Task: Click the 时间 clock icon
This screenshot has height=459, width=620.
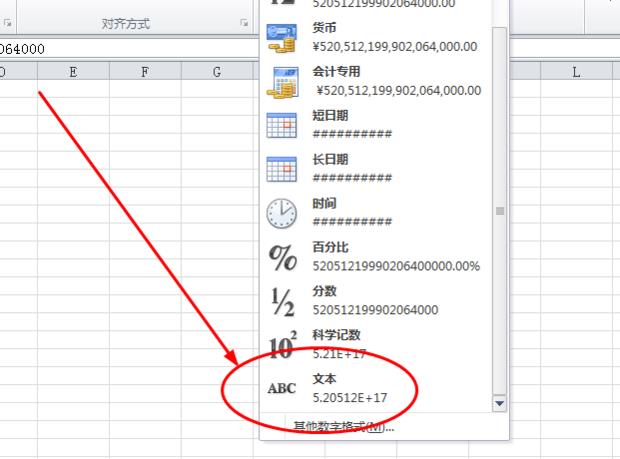Action: tap(282, 213)
